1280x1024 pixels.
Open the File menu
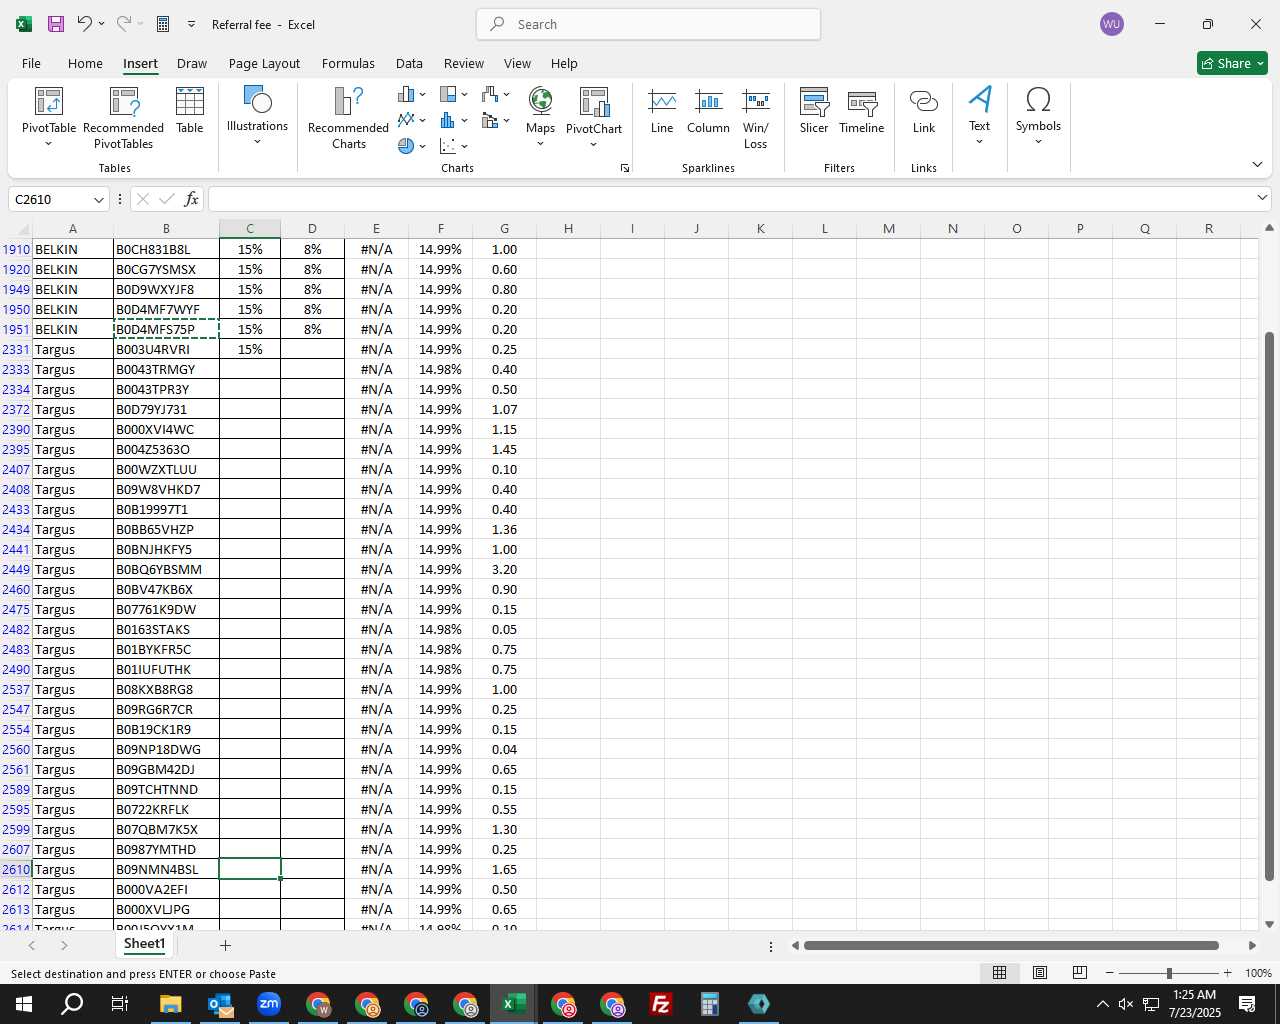pyautogui.click(x=31, y=63)
